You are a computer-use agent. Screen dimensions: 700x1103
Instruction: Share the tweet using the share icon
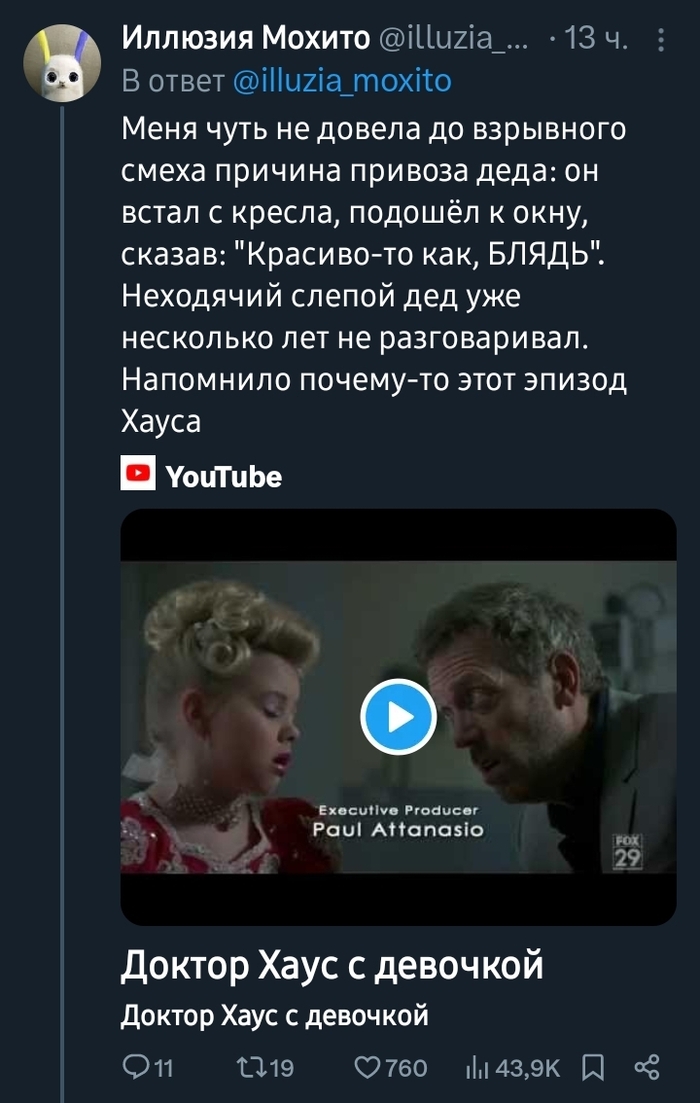(647, 1068)
